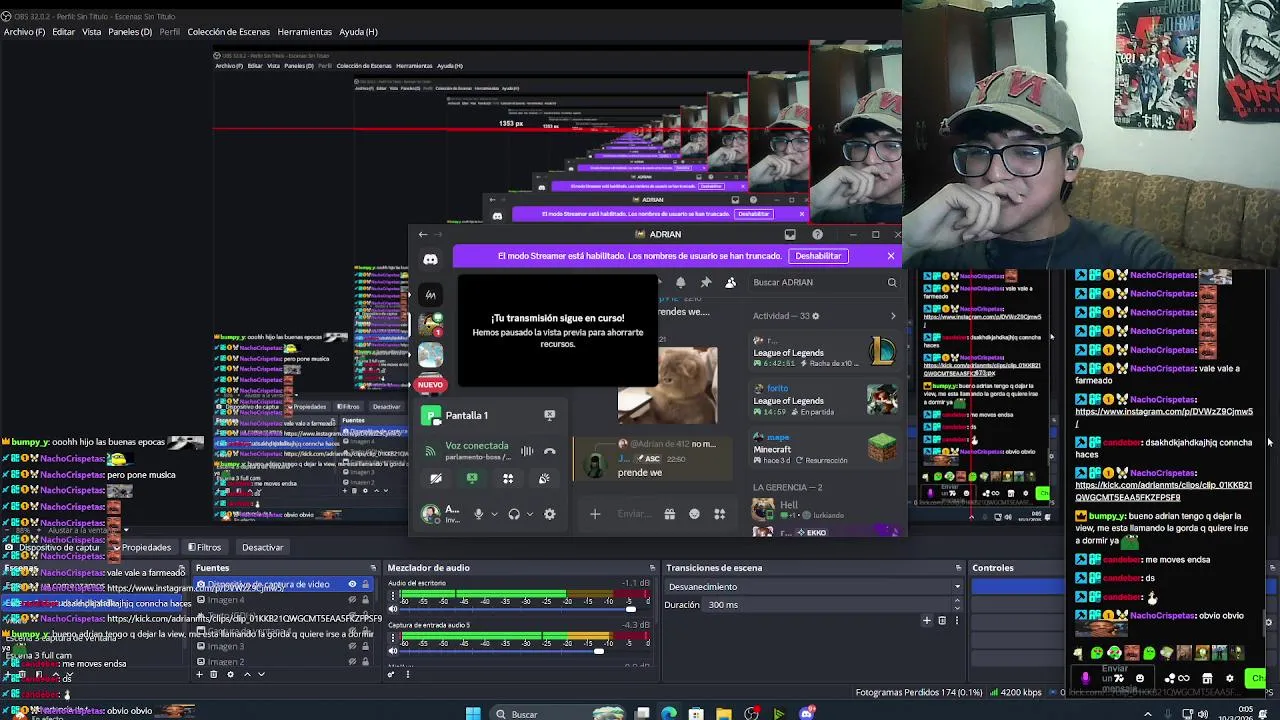Screen dimensions: 1280x720
Task: Lock the Dispositivo de captura de video source
Action: coord(365,584)
